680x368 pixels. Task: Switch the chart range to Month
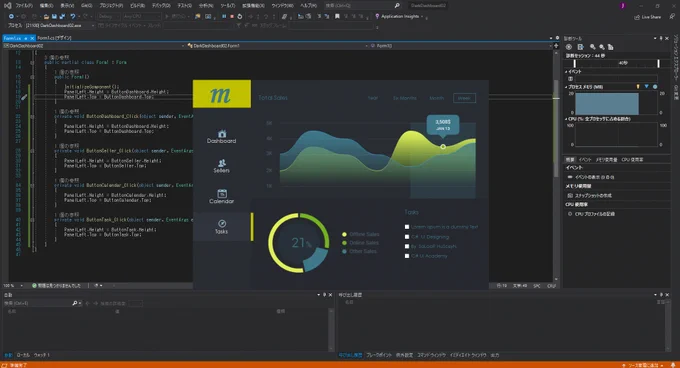click(x=436, y=98)
